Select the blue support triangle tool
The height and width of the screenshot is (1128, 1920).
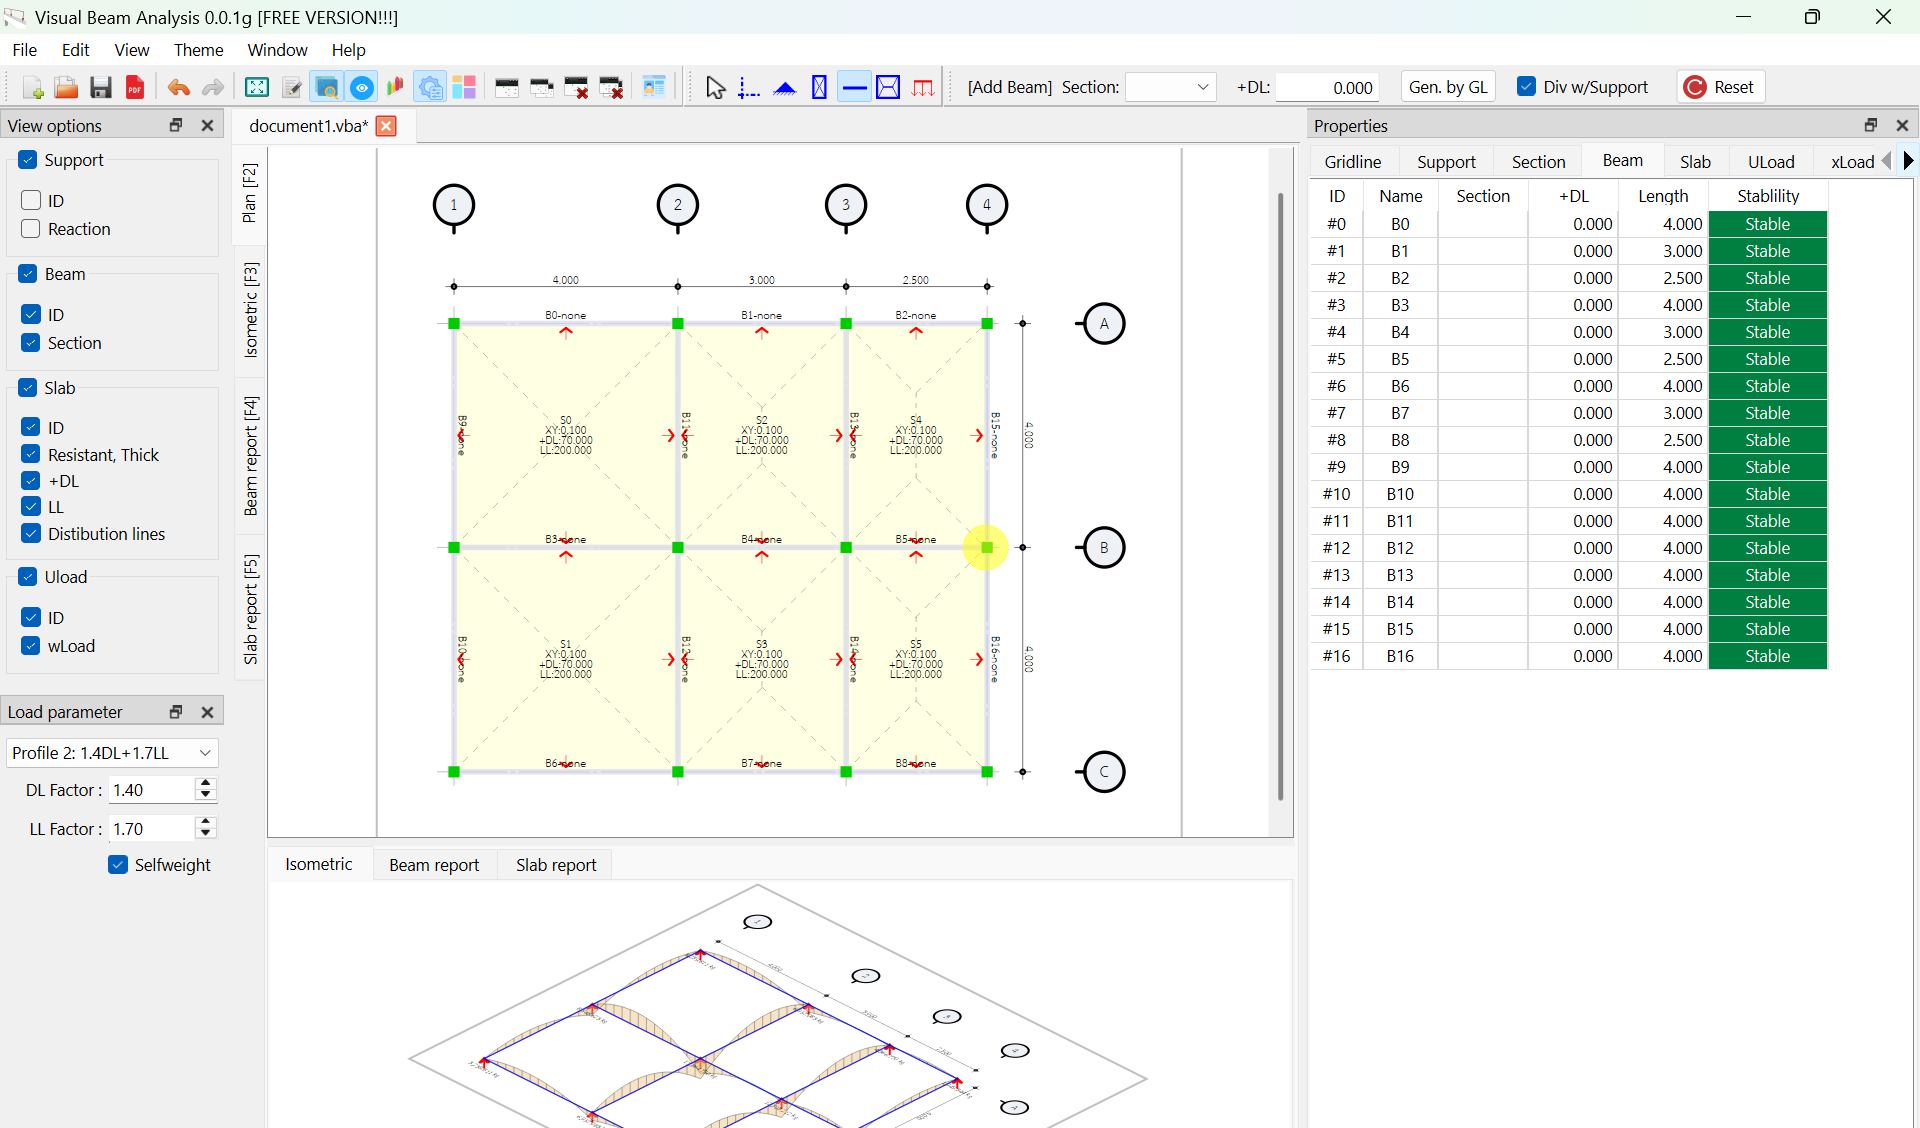pyautogui.click(x=785, y=88)
